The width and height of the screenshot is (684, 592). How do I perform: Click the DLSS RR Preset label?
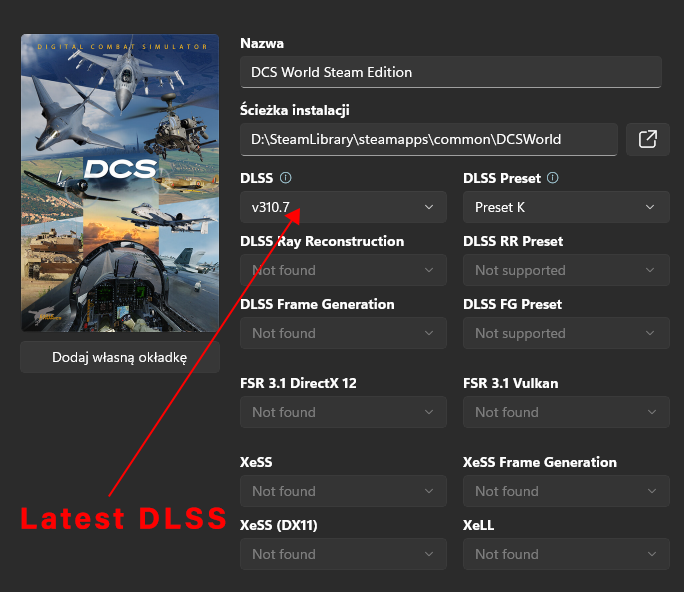click(513, 241)
